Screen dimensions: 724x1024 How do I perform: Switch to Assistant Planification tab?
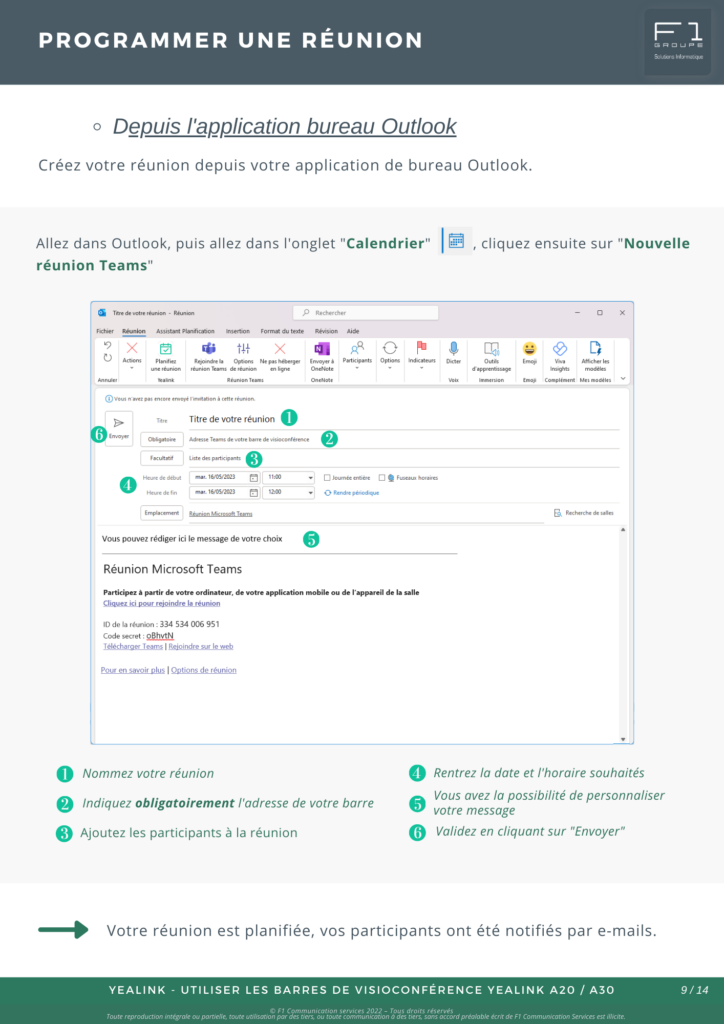(x=185, y=331)
